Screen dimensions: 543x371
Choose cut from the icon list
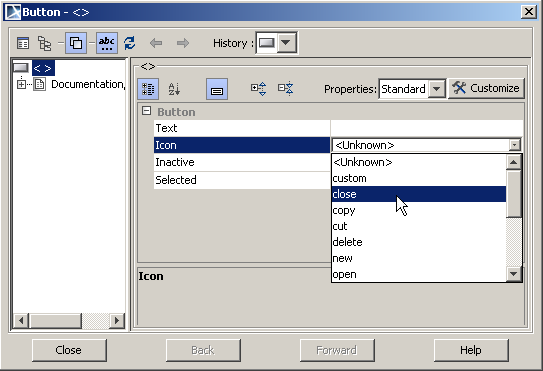tap(419, 226)
